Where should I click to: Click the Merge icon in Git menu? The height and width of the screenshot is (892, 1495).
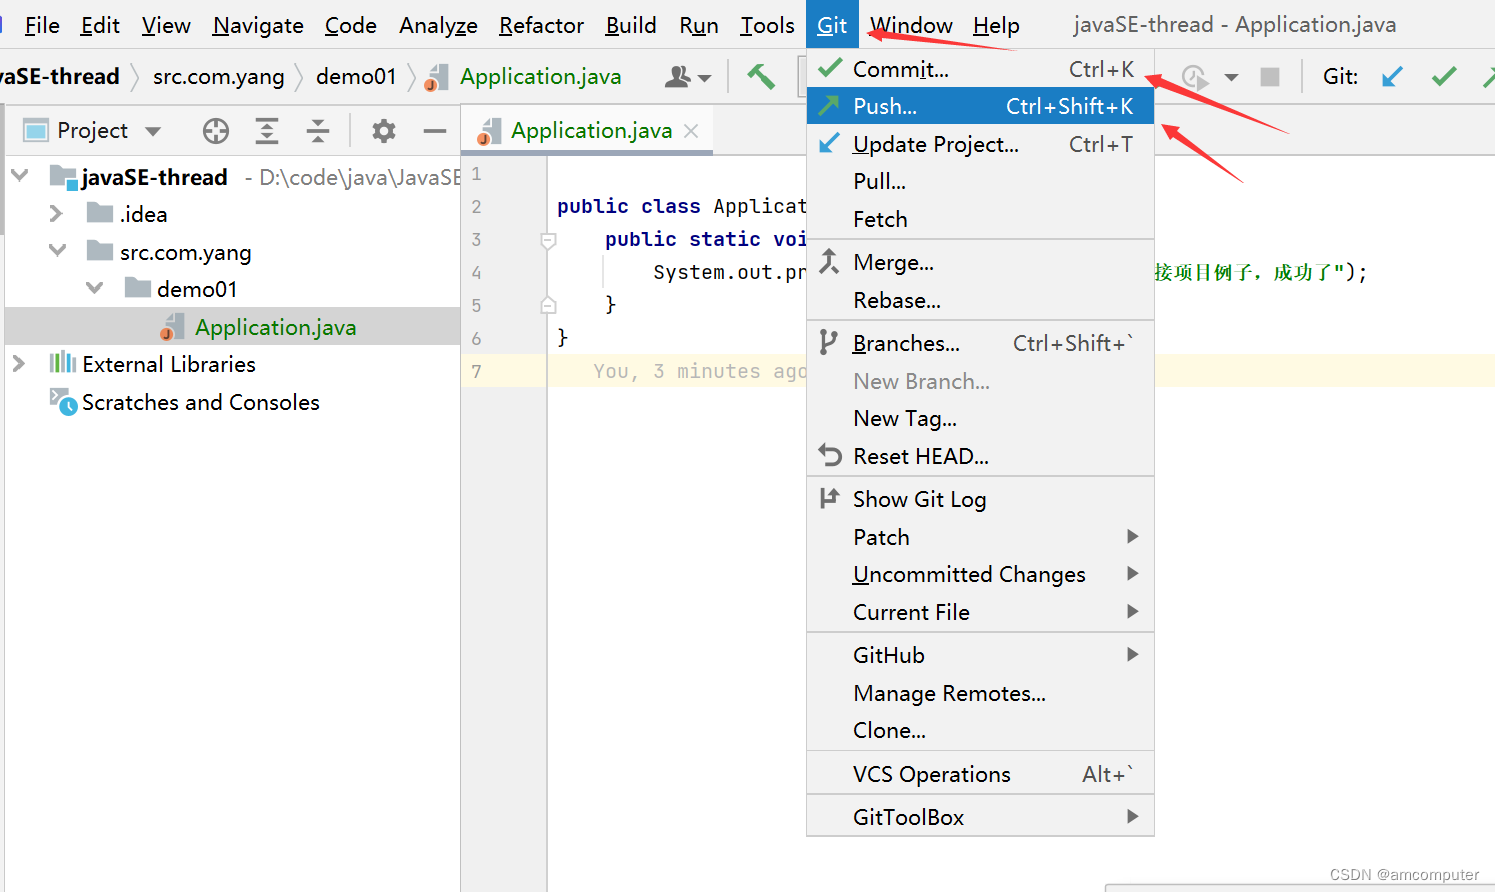[x=830, y=262]
